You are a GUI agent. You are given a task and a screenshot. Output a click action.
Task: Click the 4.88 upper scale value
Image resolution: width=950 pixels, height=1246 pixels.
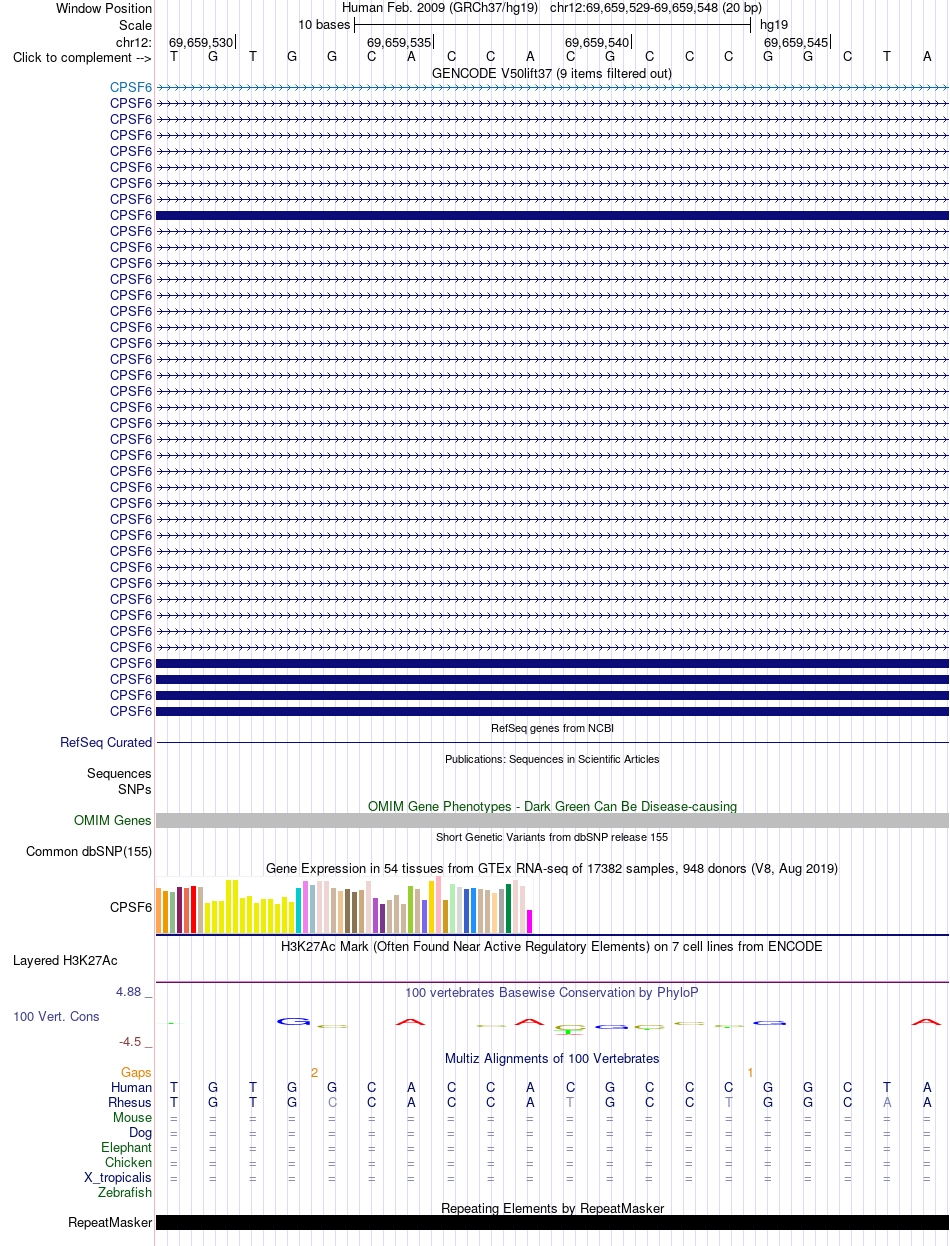(x=134, y=992)
